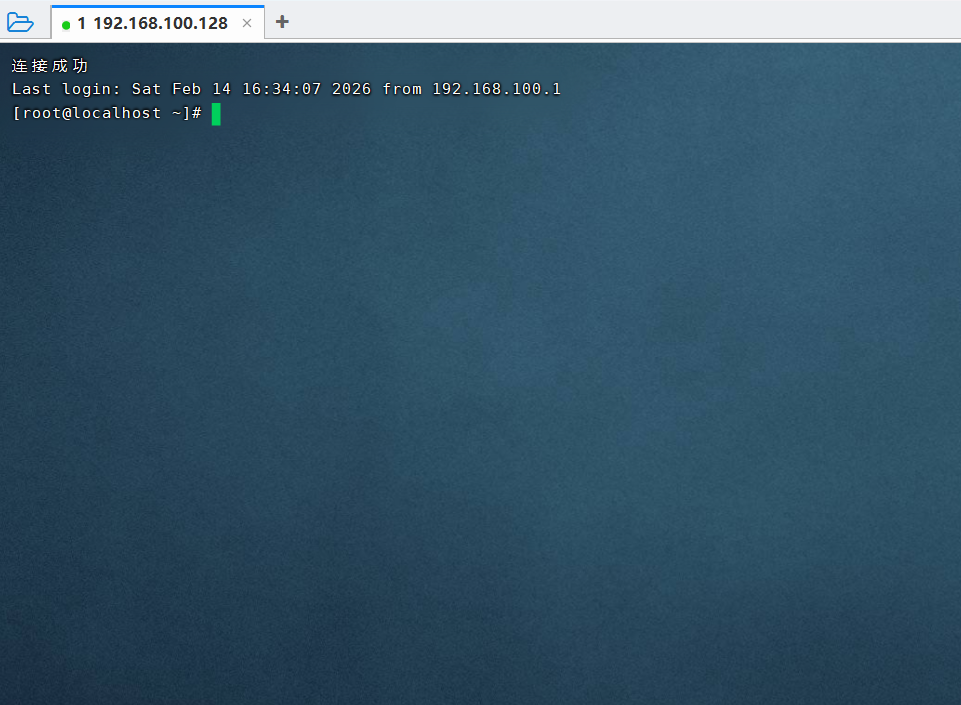Click the source IP 192.168.100.1

(496, 89)
